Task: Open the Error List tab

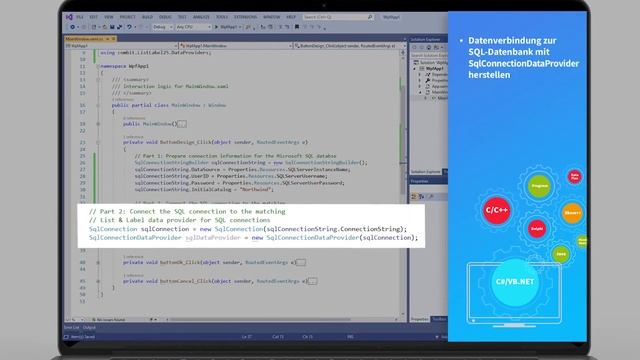Action: click(71, 327)
